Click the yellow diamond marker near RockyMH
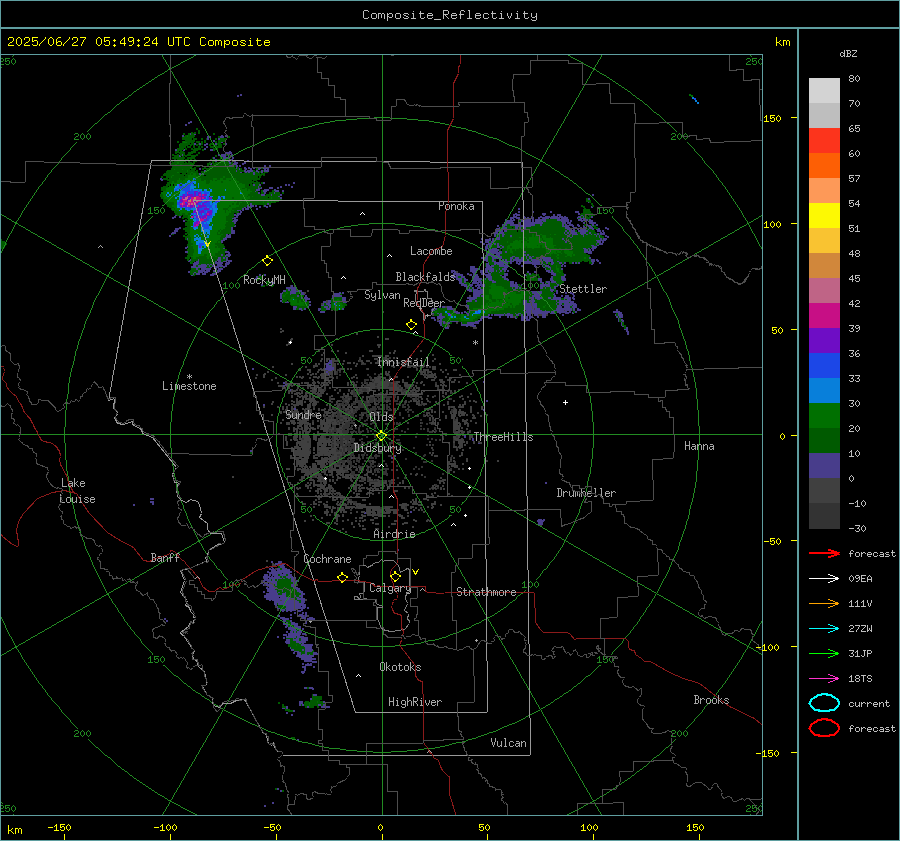Viewport: 900px width, 841px height. coord(267,261)
